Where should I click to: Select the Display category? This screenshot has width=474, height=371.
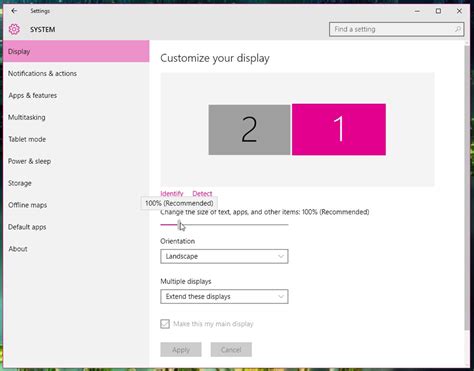[76, 51]
